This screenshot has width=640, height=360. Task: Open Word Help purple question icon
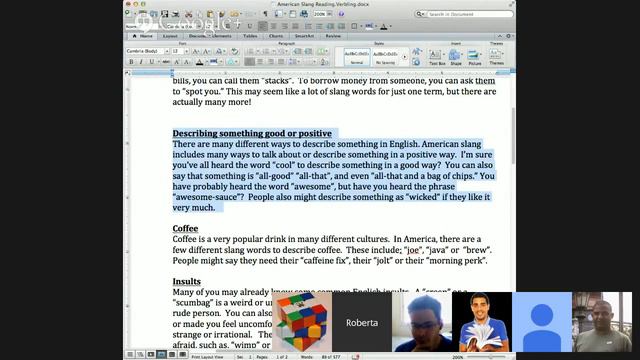coord(341,14)
